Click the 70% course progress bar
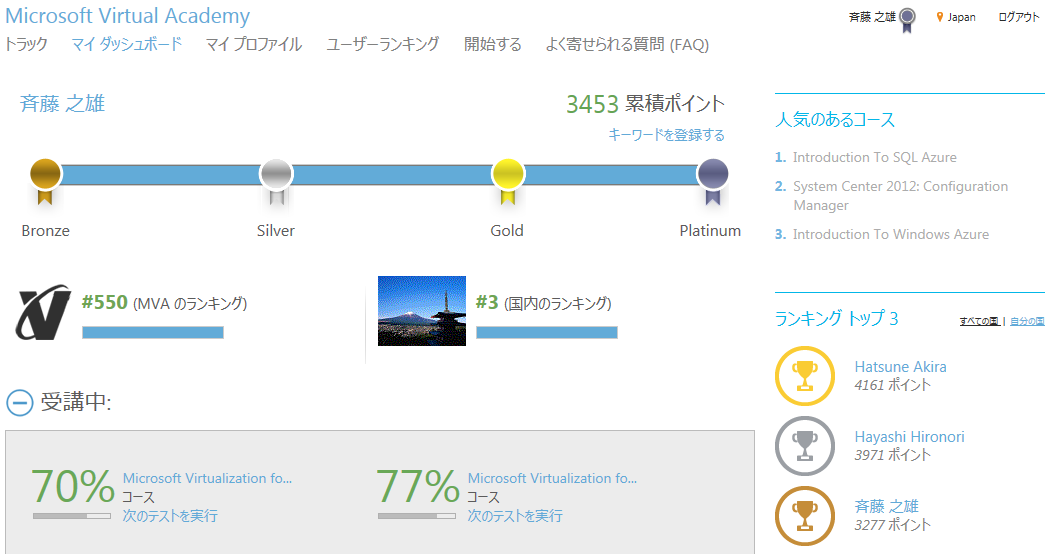Screen dimensions: 1051x554 point(71,516)
